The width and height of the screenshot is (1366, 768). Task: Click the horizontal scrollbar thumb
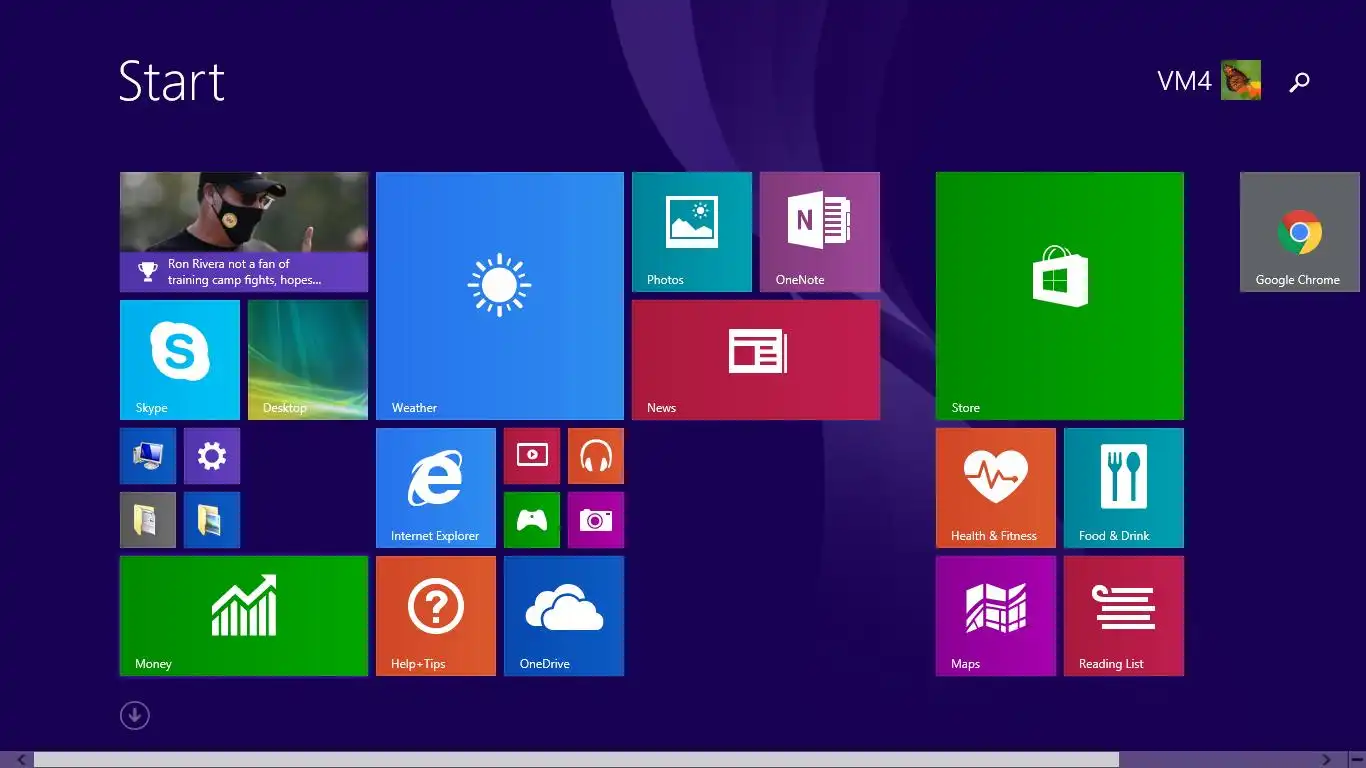click(576, 760)
